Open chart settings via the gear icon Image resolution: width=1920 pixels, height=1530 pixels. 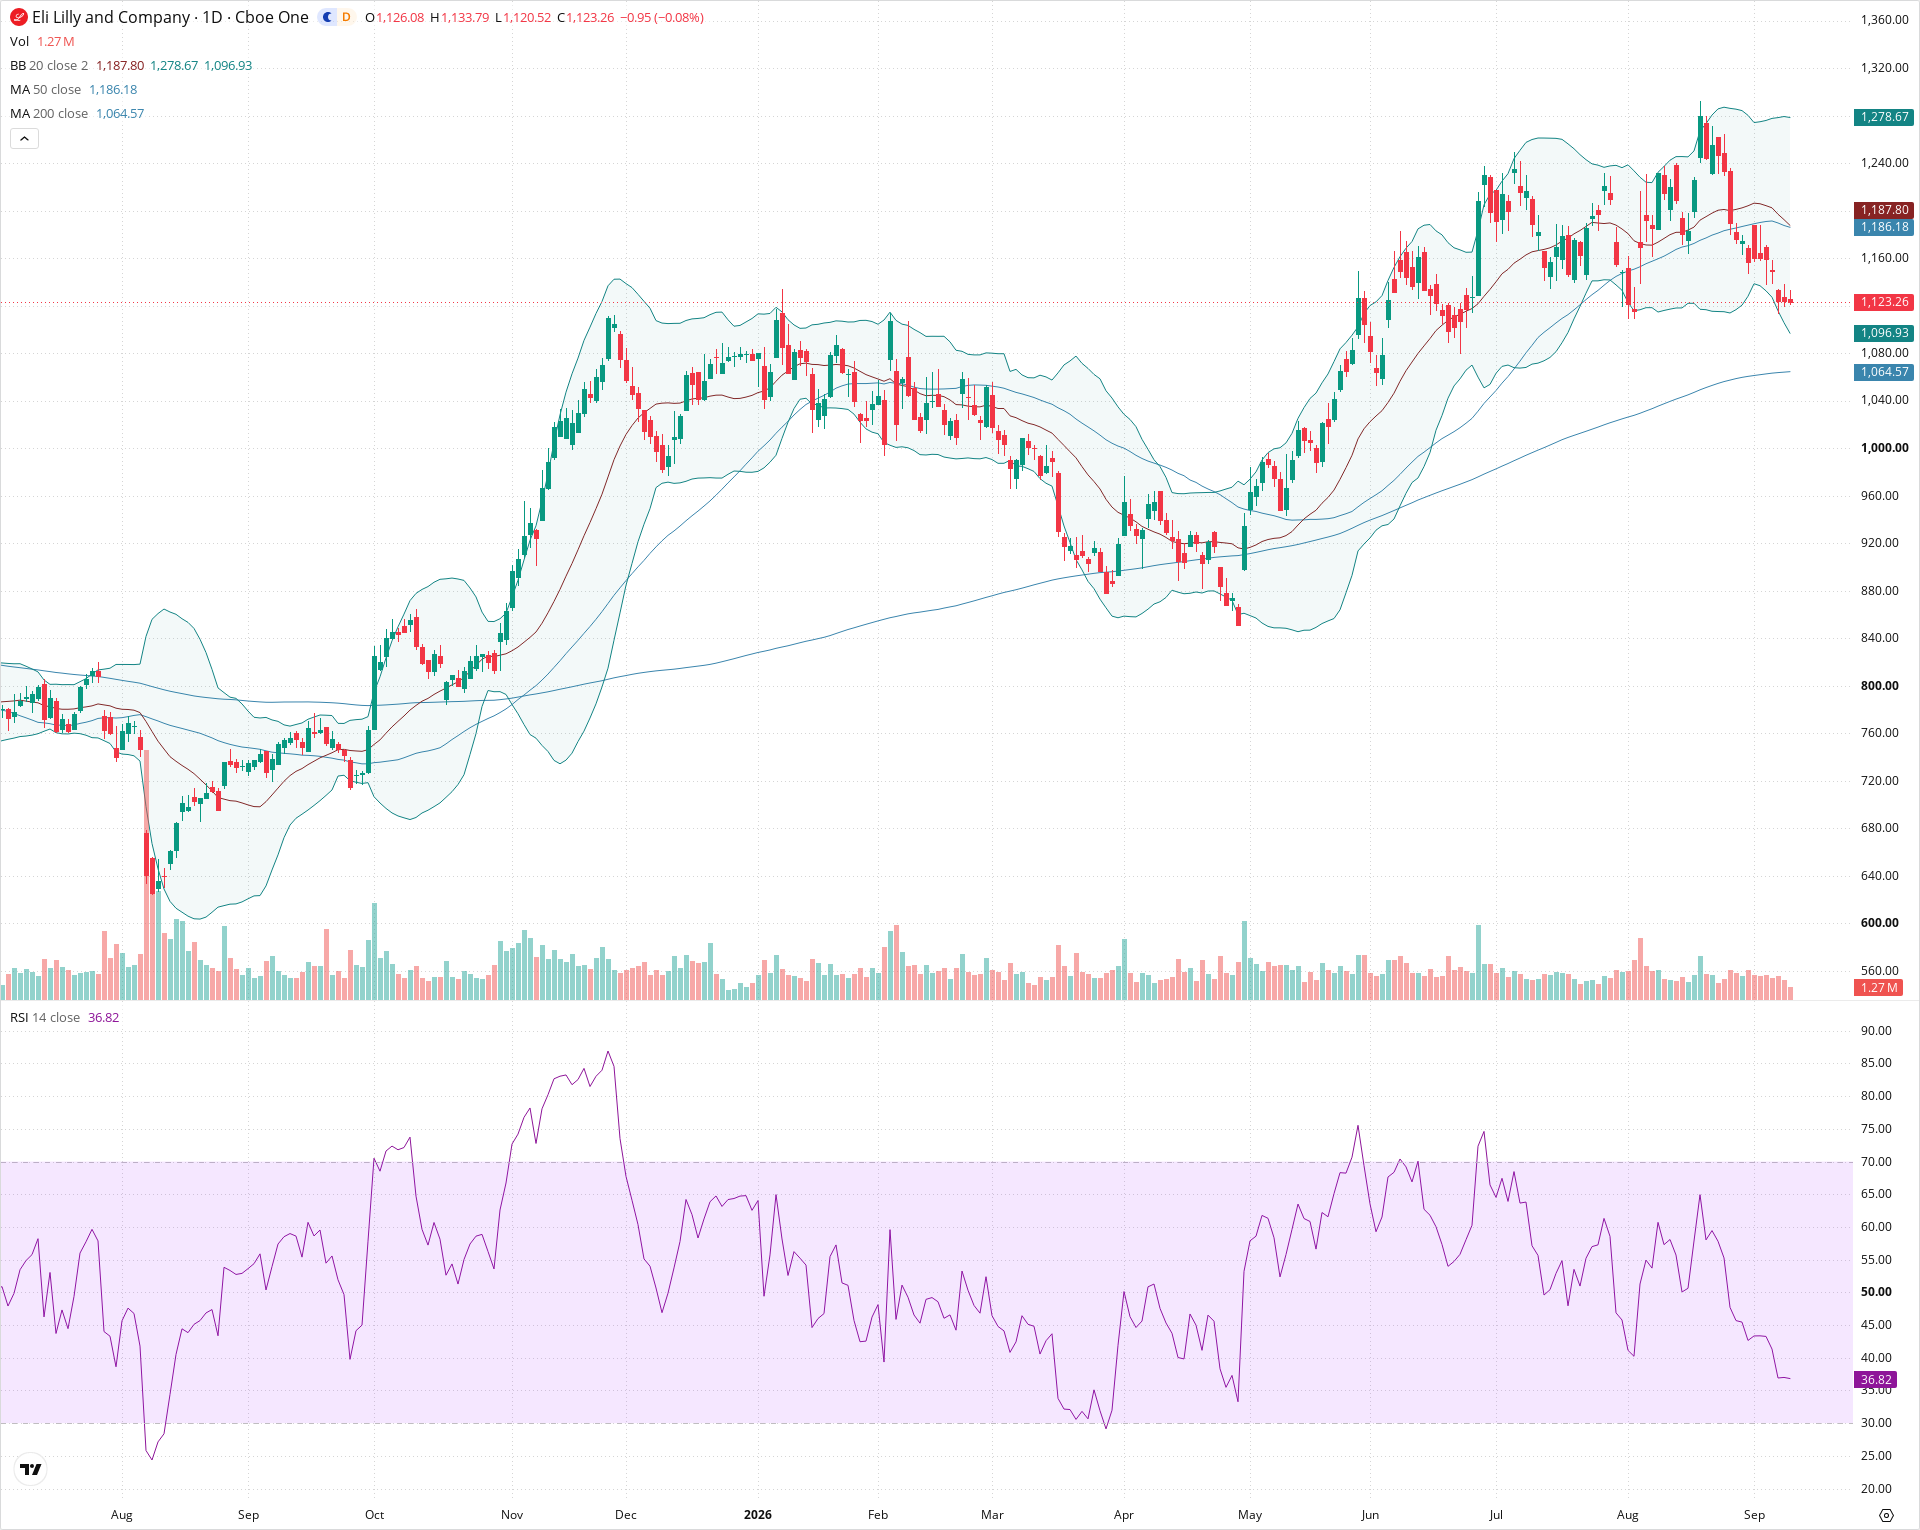click(1886, 1515)
